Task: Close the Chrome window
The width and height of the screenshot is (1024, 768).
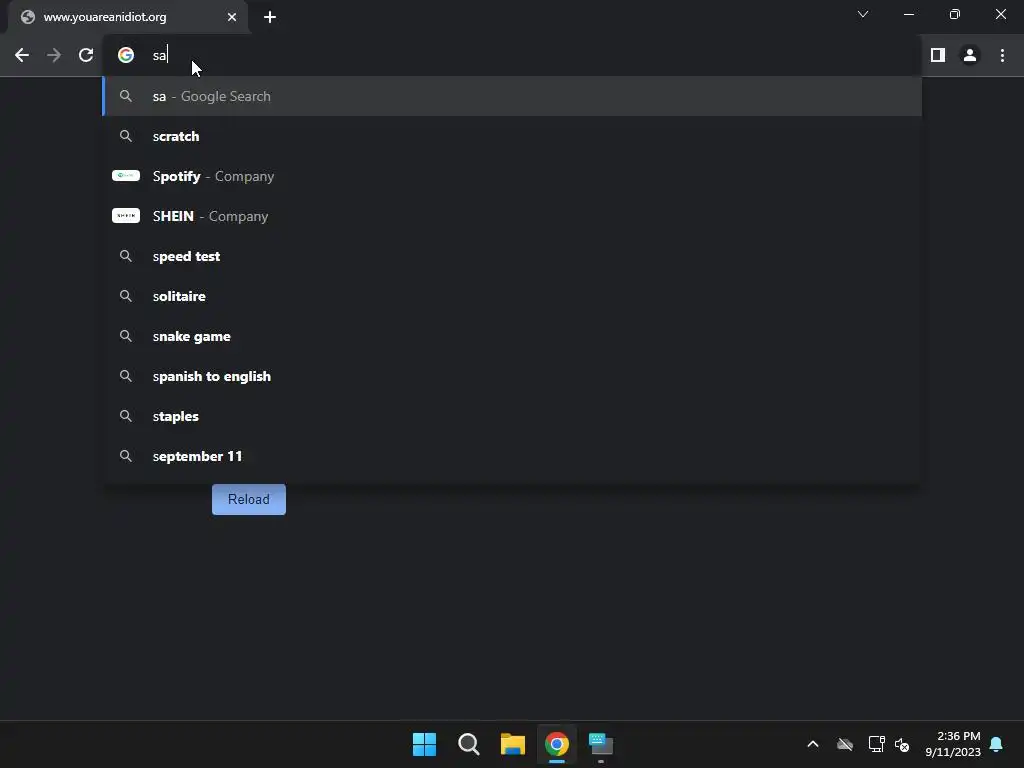Action: click(x=1000, y=14)
